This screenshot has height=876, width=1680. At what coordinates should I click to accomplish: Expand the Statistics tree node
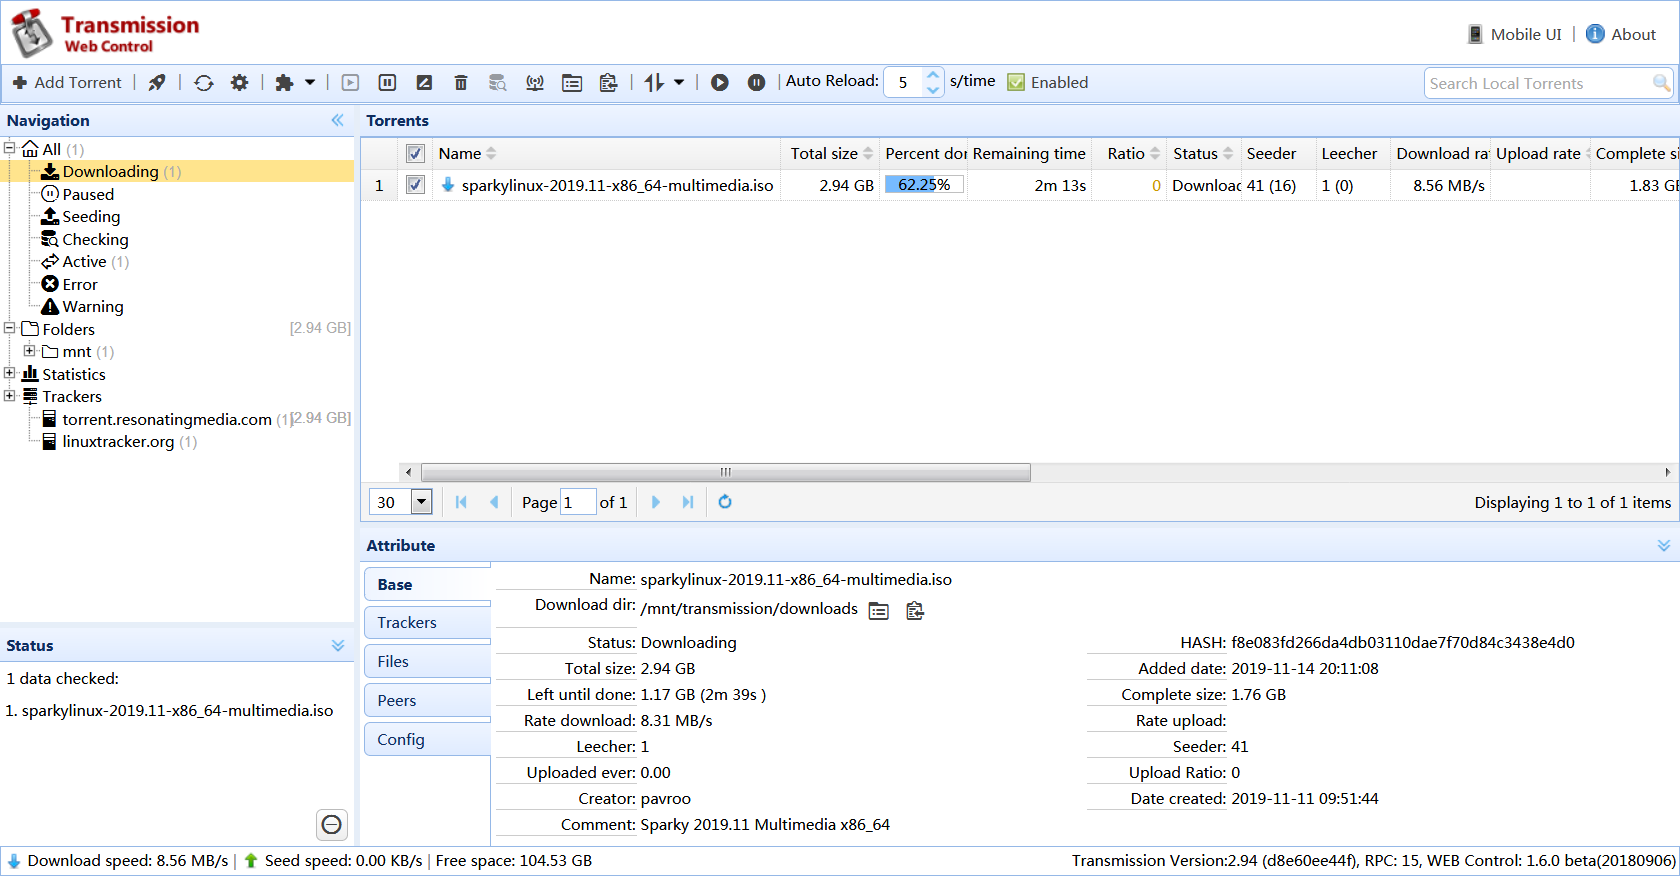[x=10, y=373]
